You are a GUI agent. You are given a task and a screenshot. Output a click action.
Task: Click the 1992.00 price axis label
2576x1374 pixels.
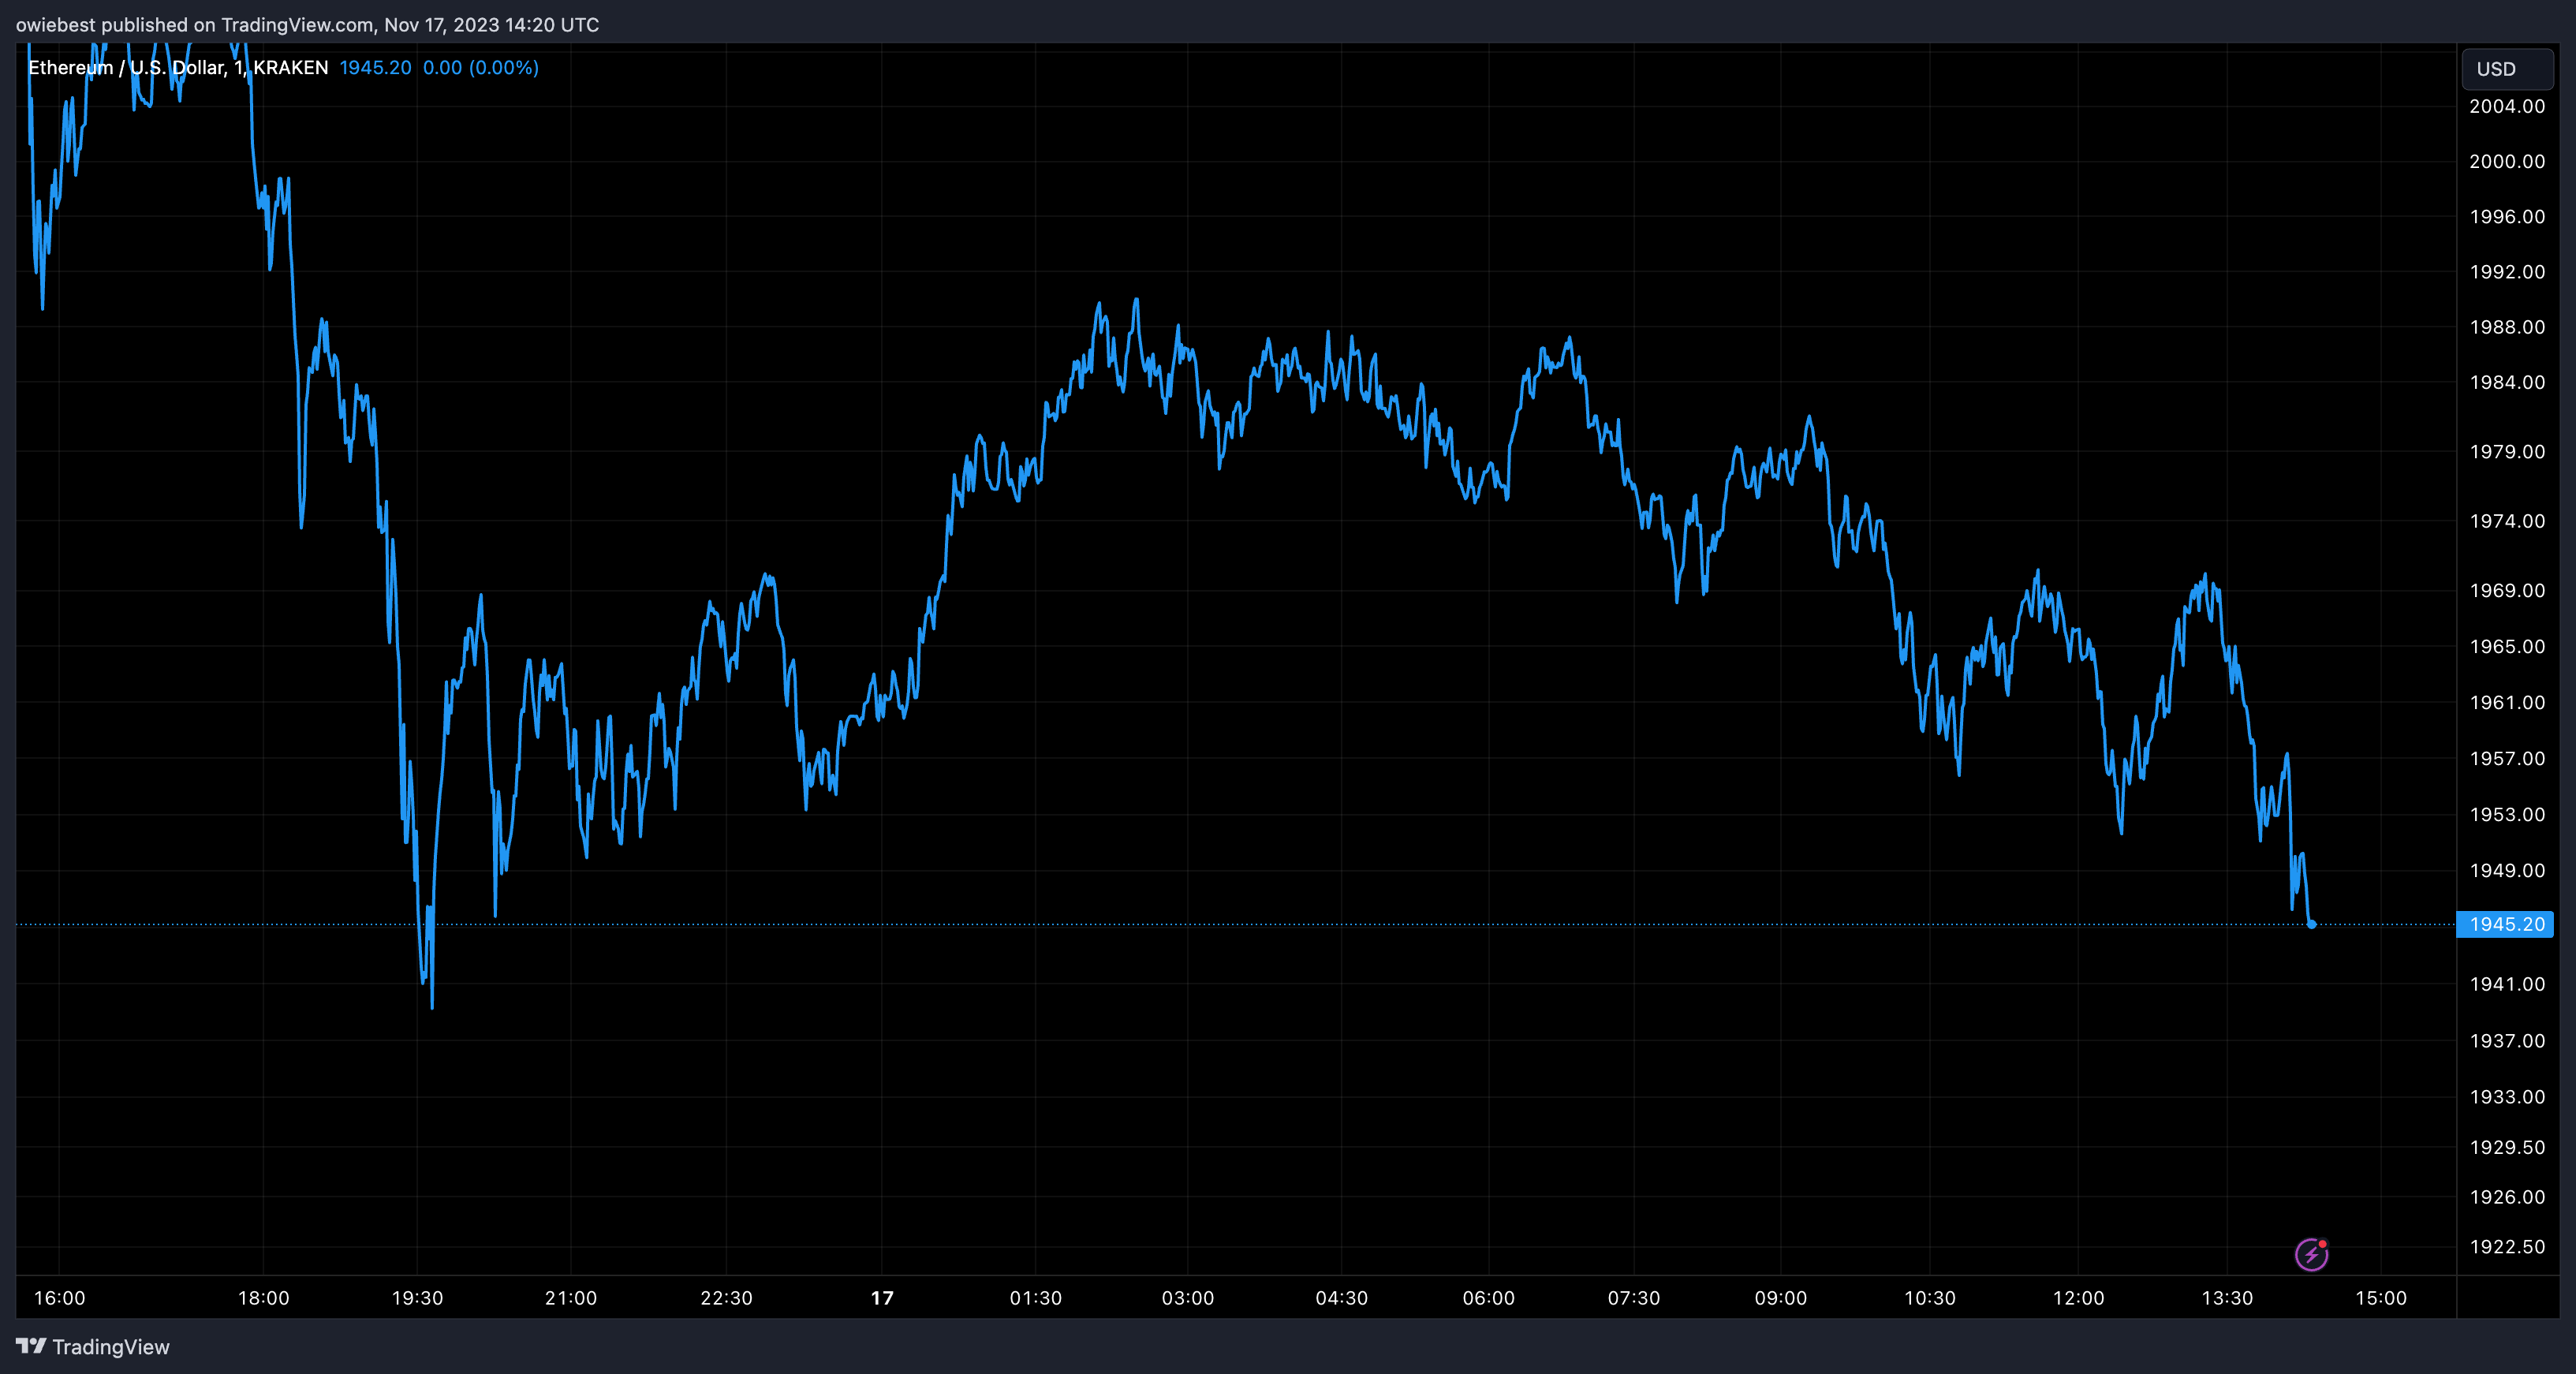pyautogui.click(x=2507, y=272)
